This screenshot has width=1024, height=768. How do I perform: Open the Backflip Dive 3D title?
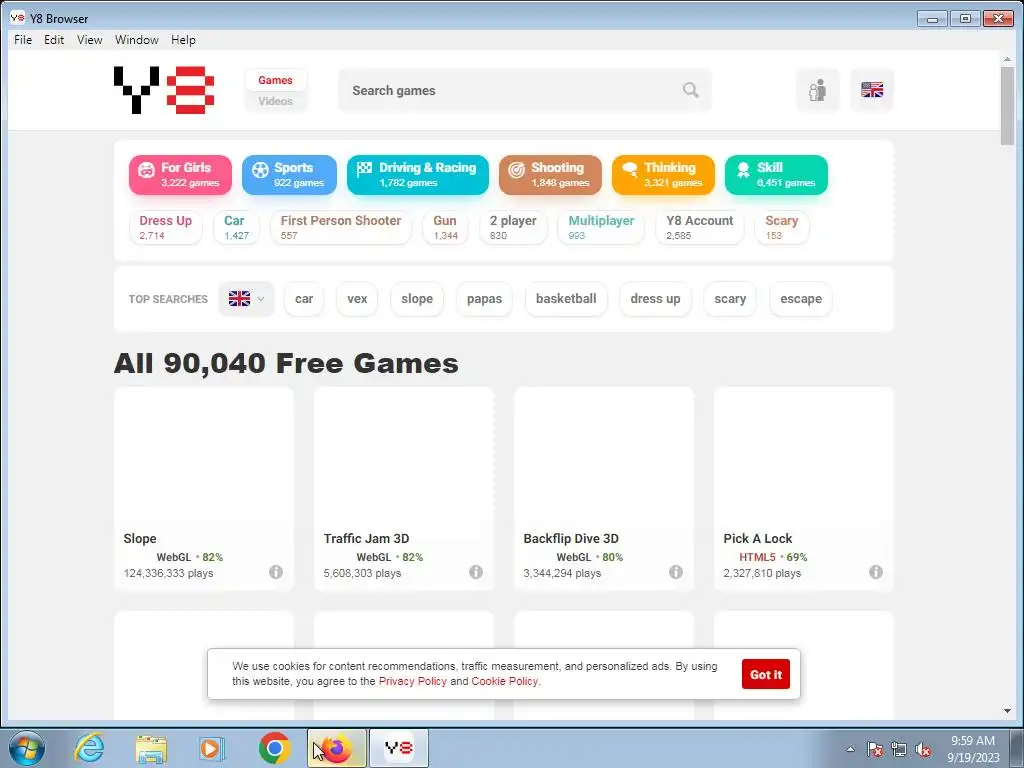click(571, 538)
